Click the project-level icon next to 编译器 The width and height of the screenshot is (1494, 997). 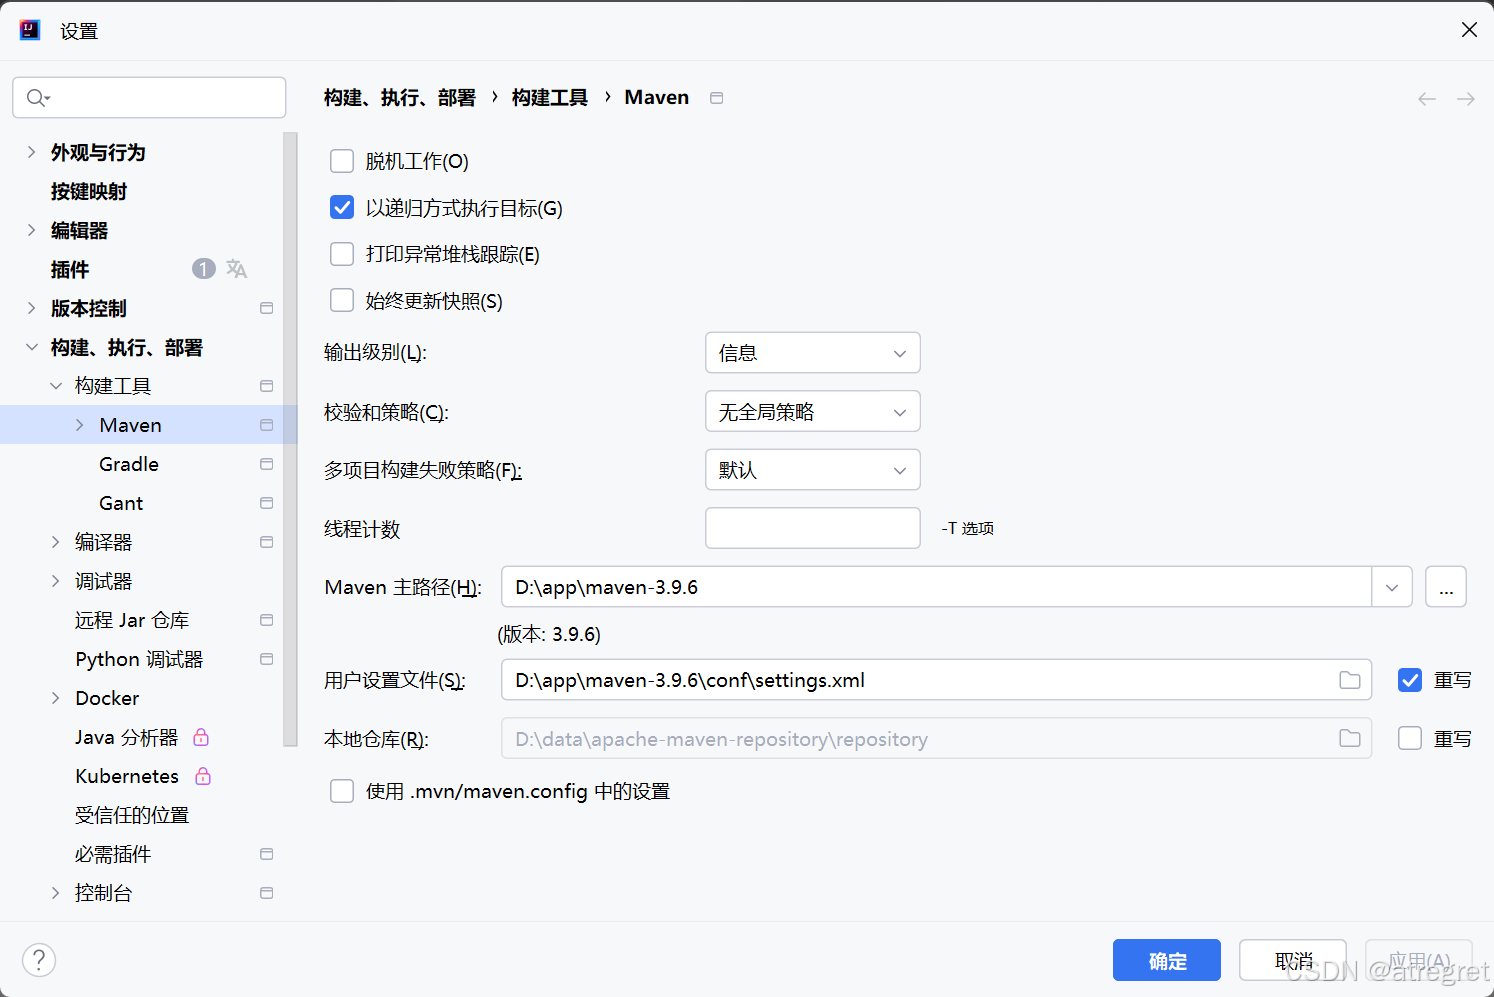(x=266, y=542)
